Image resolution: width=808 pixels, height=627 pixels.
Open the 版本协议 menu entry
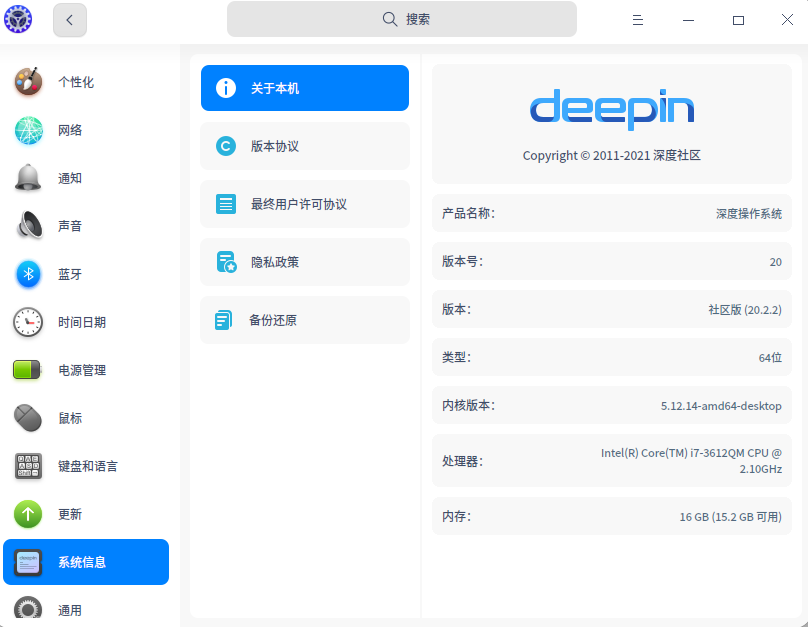tap(305, 146)
